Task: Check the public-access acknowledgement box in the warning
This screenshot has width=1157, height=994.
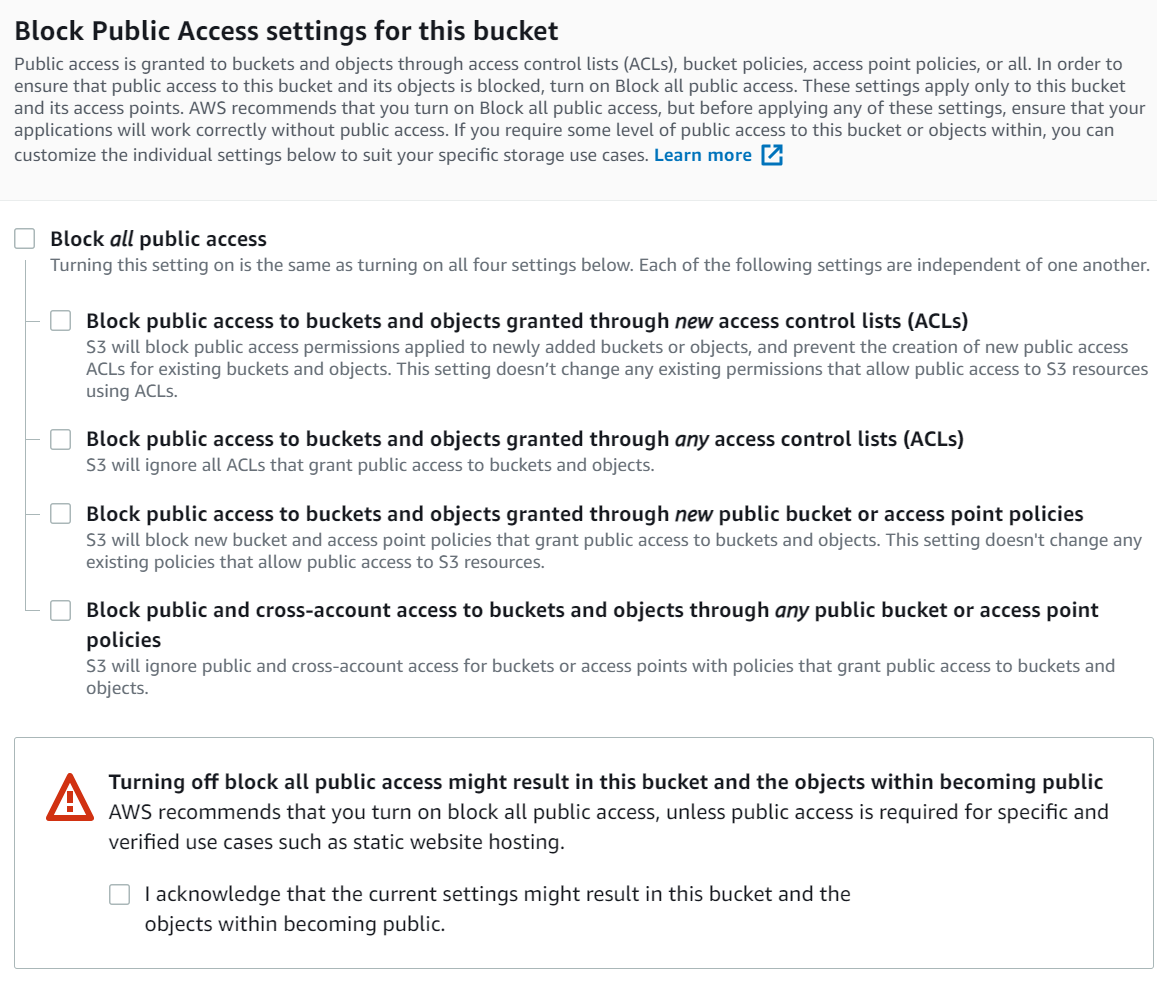Action: 120,894
